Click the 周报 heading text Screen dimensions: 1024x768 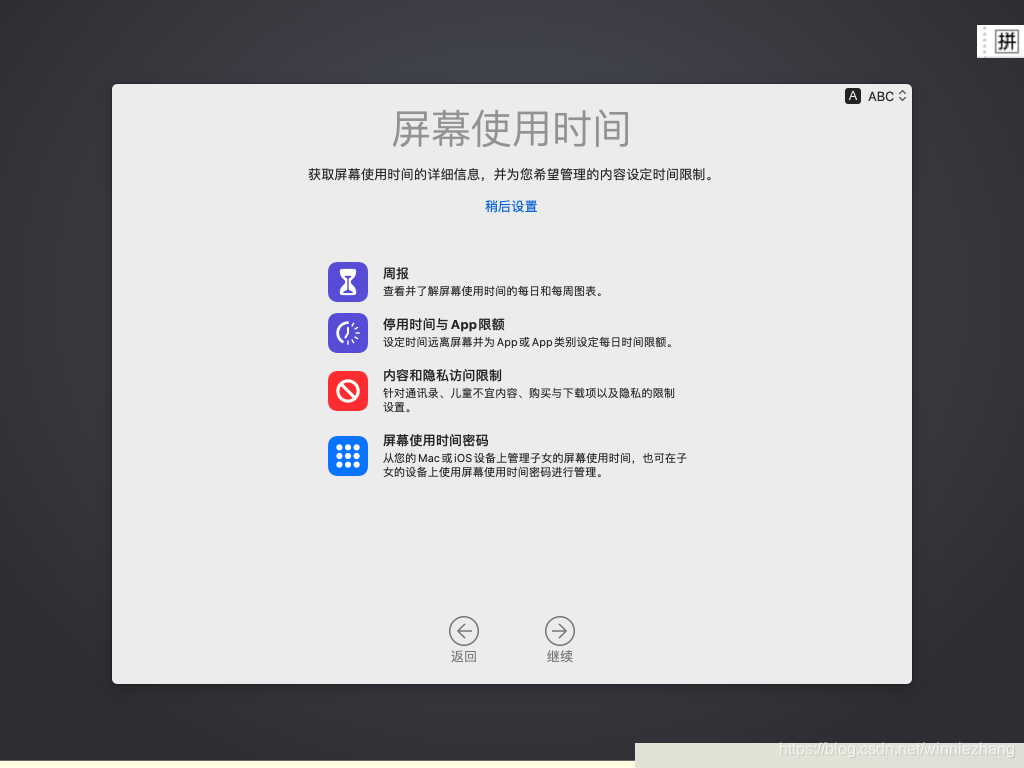[396, 274]
